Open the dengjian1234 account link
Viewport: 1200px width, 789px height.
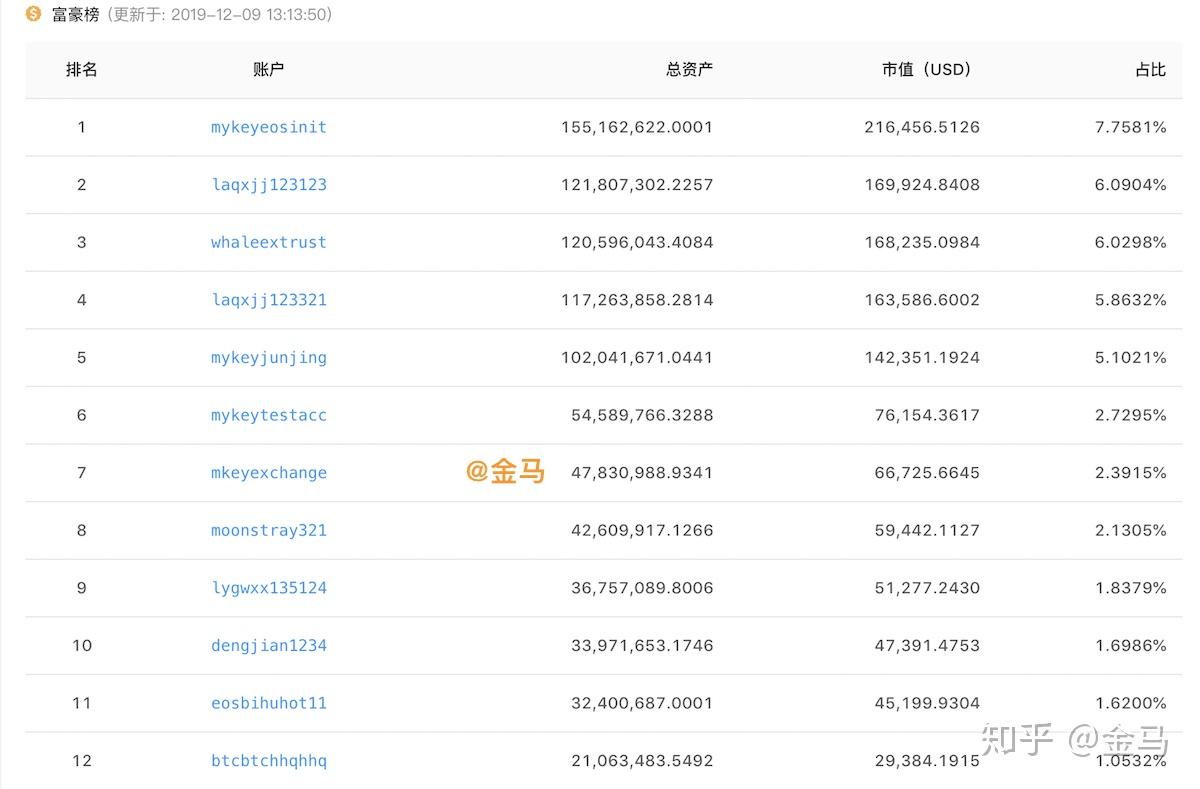pyautogui.click(x=268, y=646)
